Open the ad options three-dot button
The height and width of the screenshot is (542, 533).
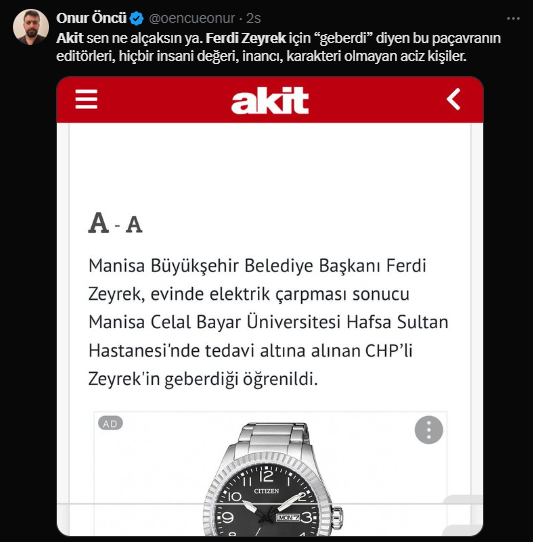pyautogui.click(x=429, y=430)
